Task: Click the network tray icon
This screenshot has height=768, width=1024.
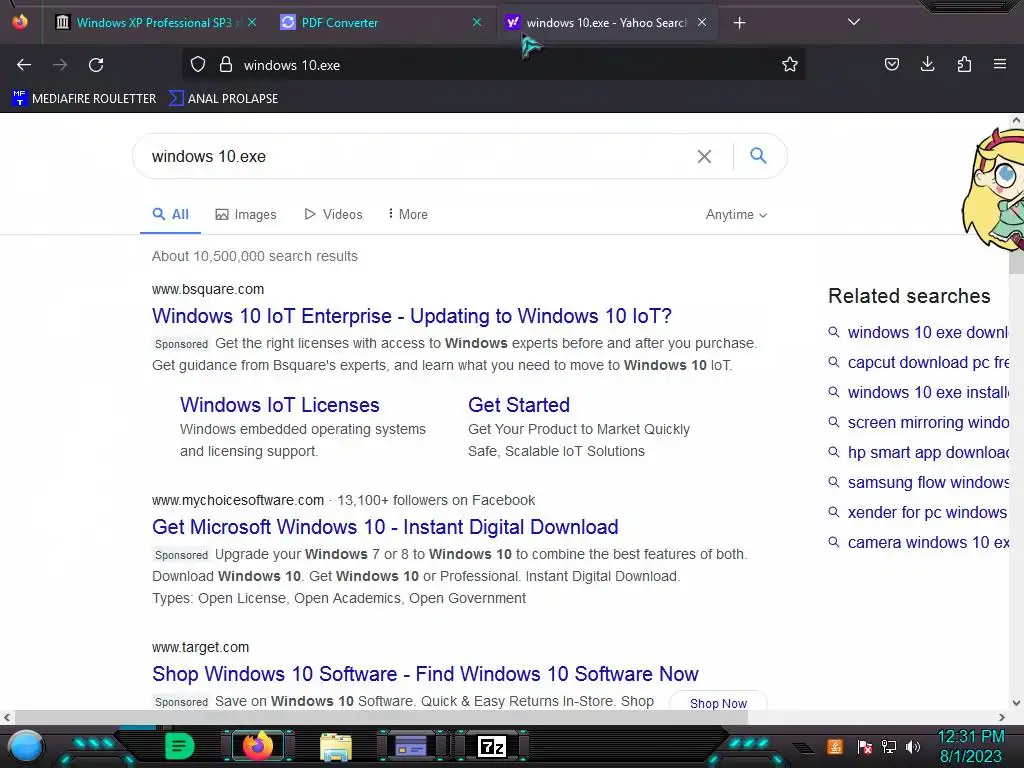Action: pyautogui.click(x=889, y=746)
